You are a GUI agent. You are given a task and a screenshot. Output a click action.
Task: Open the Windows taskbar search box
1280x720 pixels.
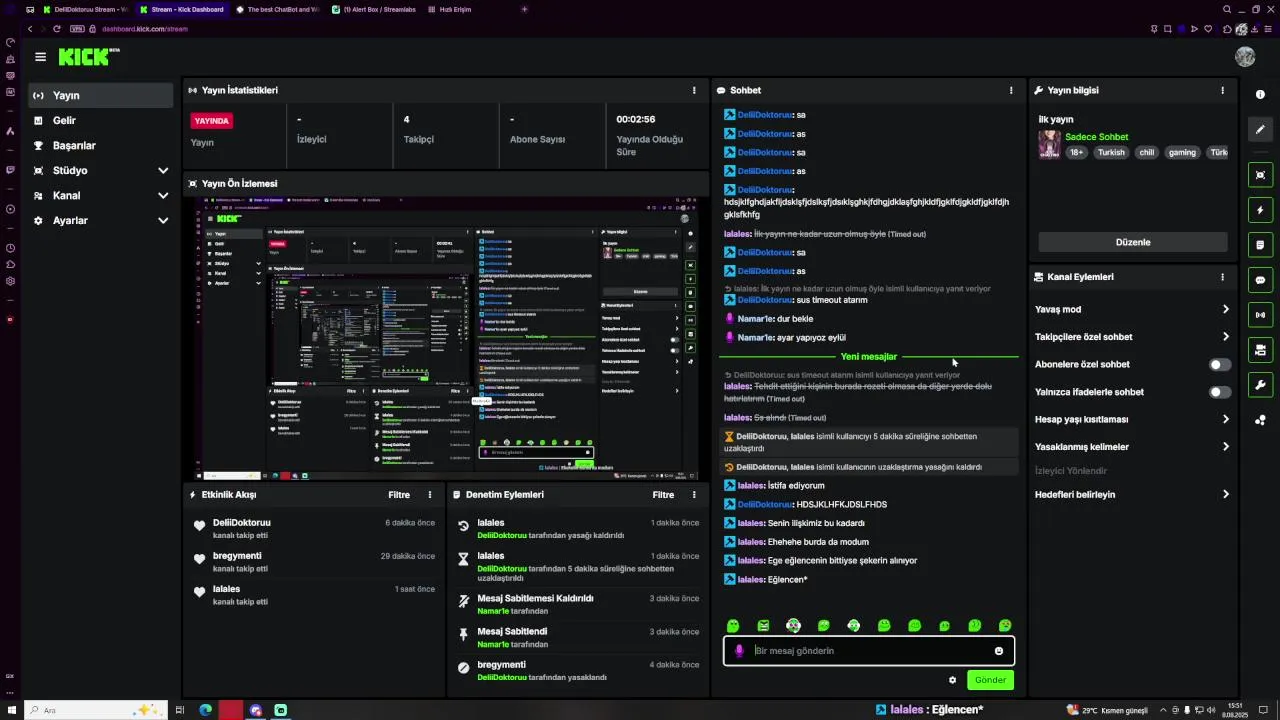[93, 710]
